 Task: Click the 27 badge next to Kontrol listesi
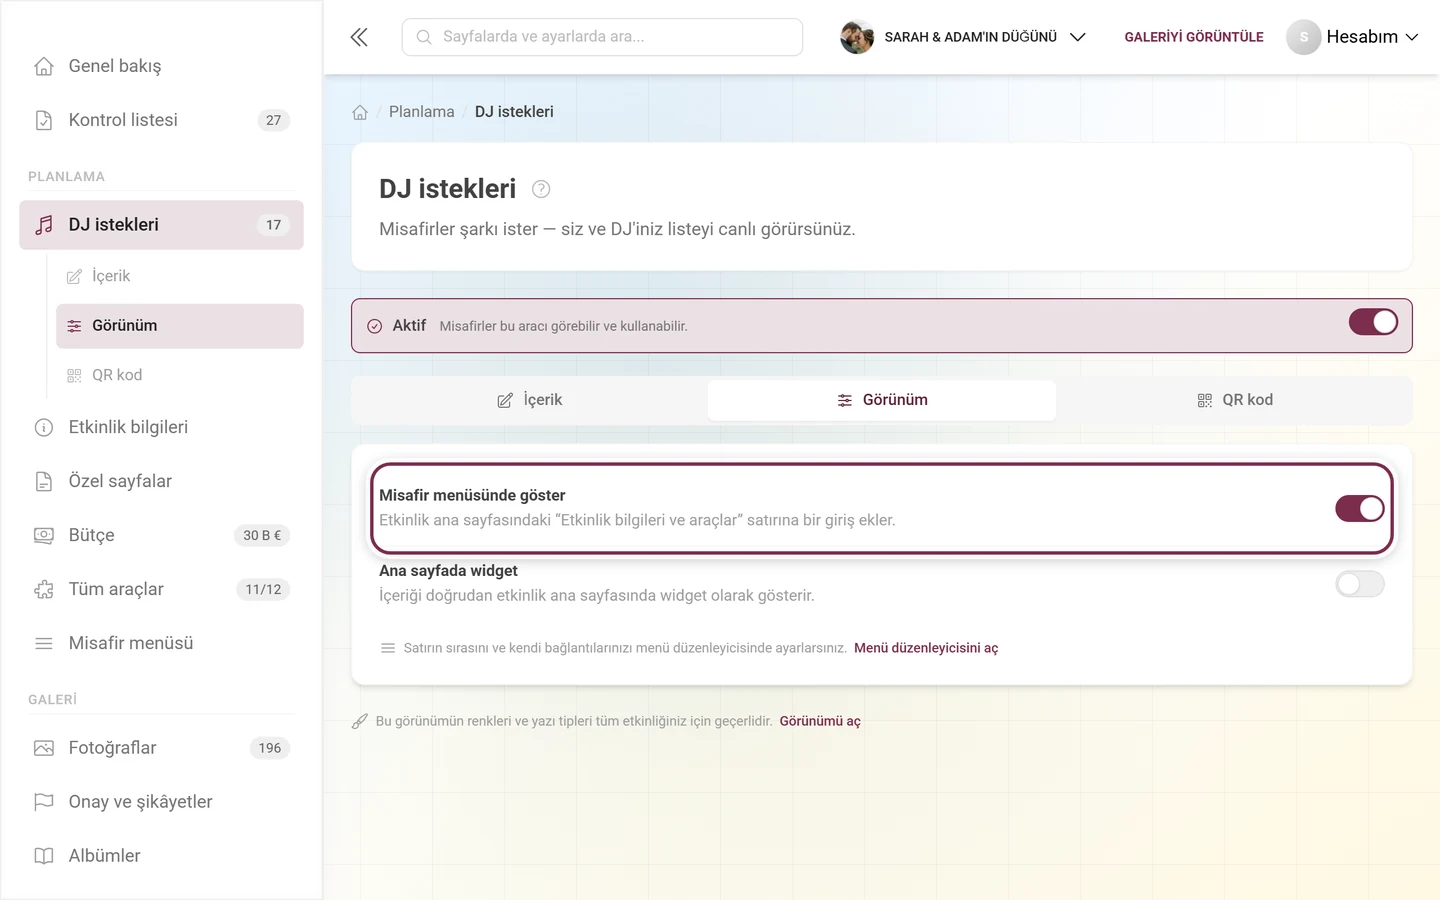pyautogui.click(x=273, y=120)
